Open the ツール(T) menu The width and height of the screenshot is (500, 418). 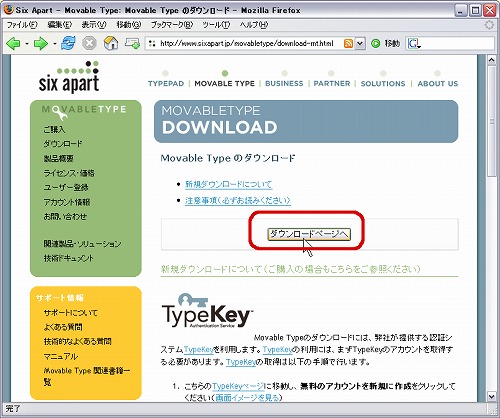(x=216, y=25)
